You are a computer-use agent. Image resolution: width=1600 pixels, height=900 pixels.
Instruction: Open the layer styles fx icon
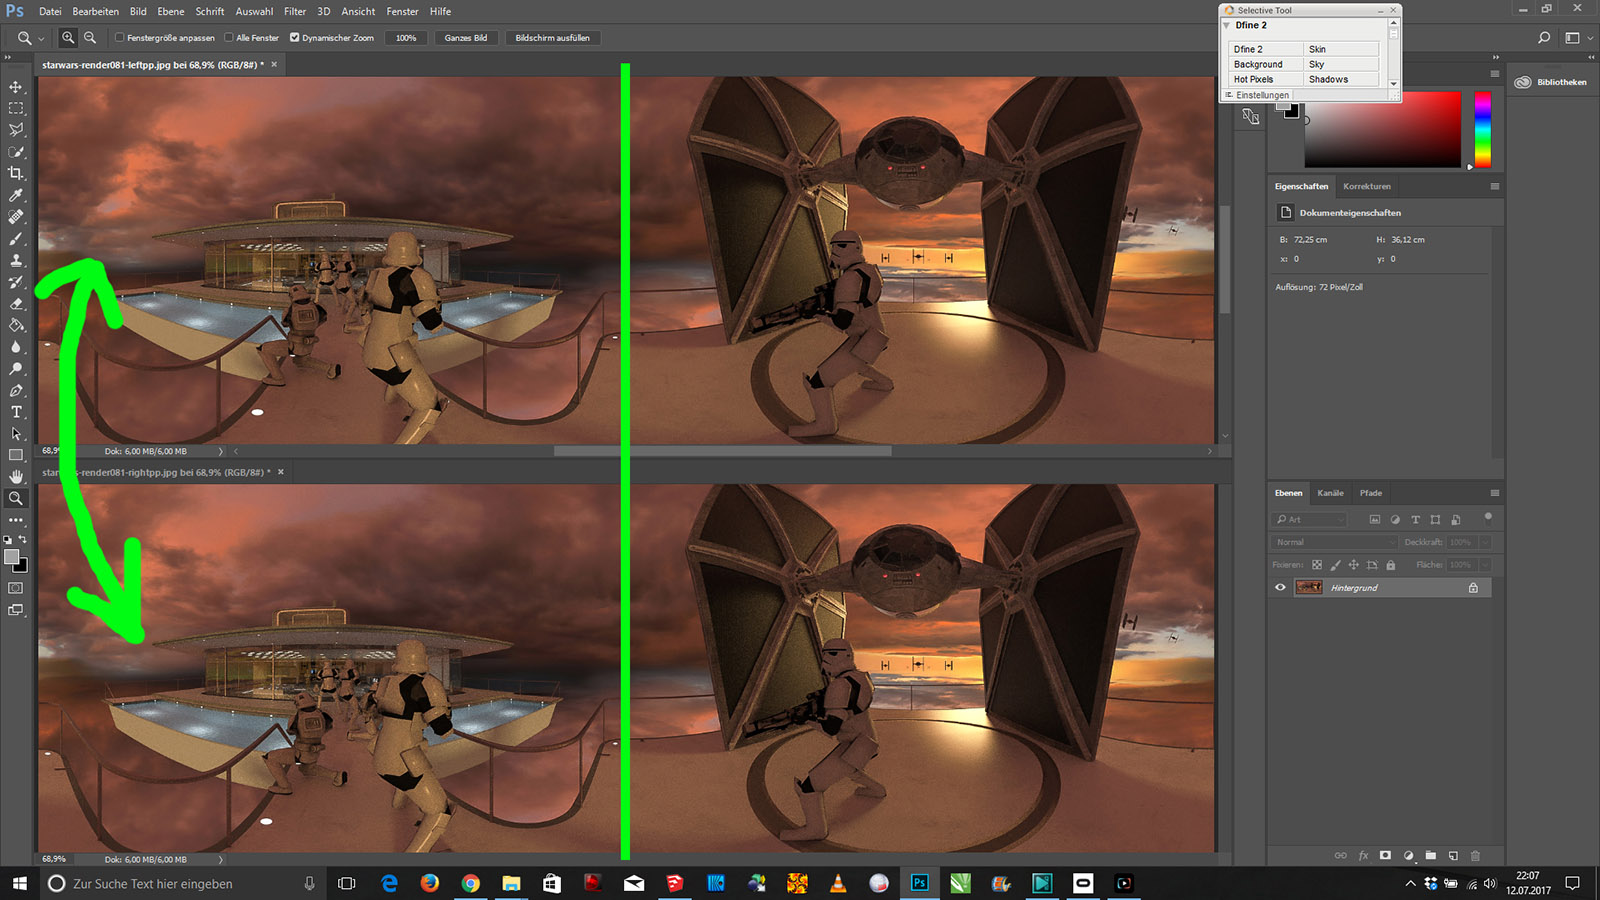1363,856
